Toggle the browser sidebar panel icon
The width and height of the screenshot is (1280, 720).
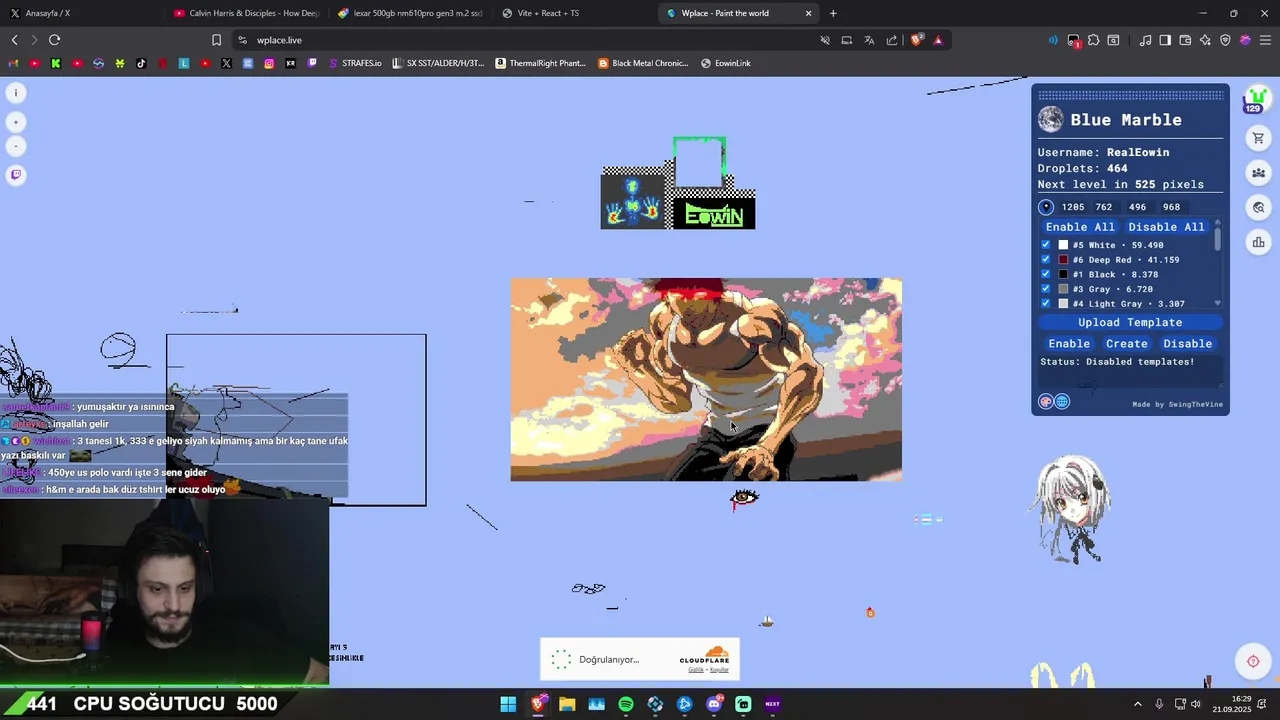1165,40
